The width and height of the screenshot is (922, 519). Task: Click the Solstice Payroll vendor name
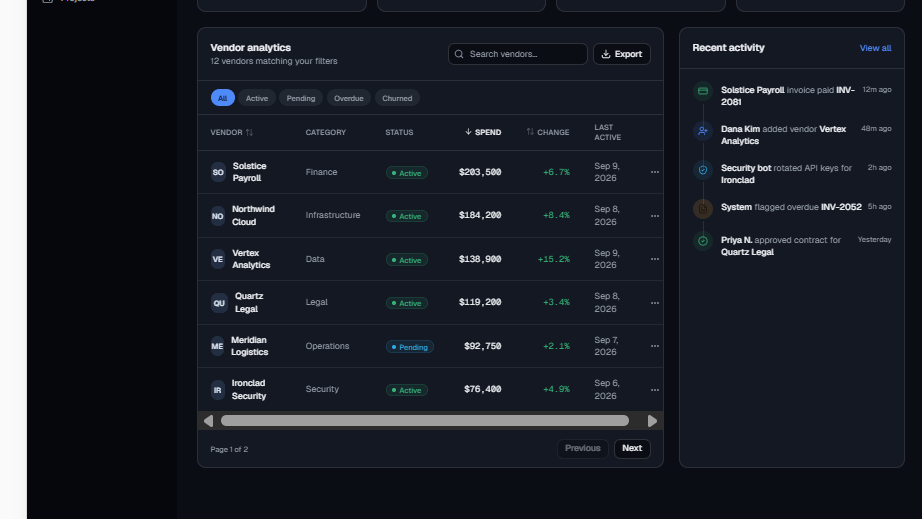click(x=249, y=172)
